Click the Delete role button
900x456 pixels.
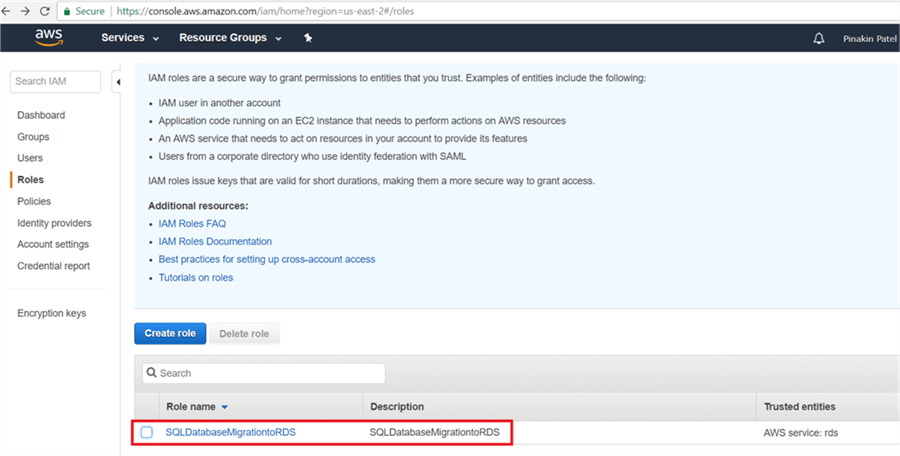244,334
